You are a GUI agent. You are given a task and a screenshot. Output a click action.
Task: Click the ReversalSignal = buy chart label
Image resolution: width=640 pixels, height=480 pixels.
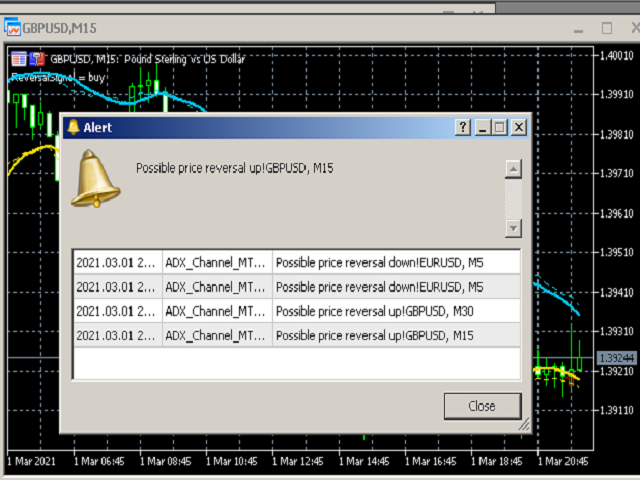pos(58,78)
